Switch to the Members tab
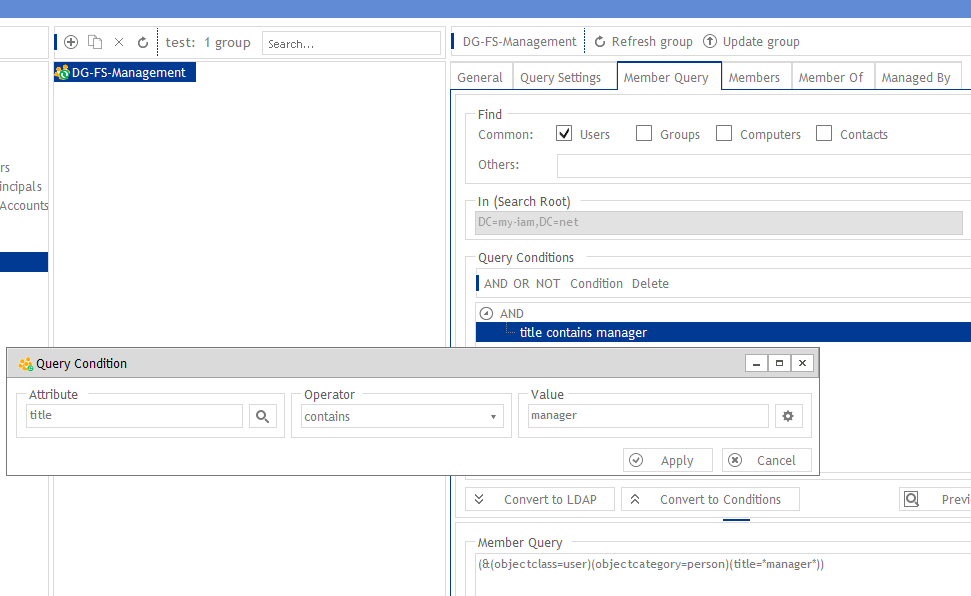 pos(755,76)
